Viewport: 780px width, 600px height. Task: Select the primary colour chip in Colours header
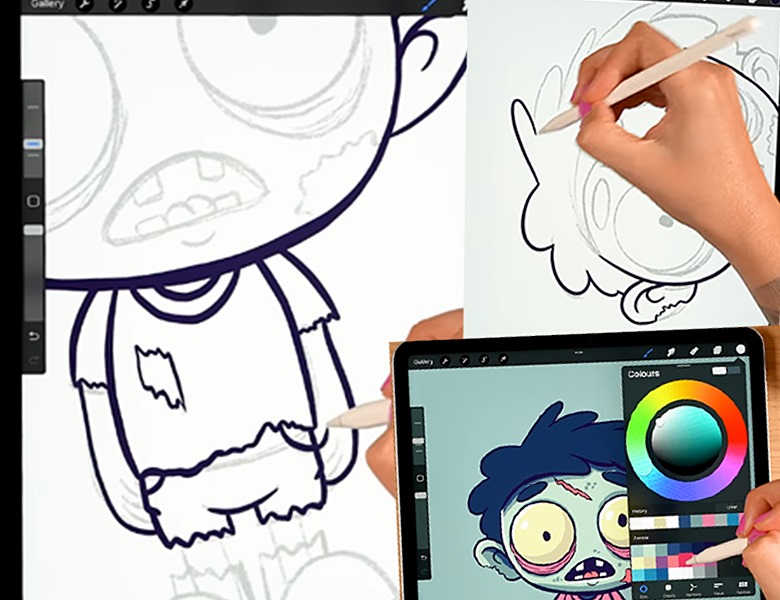coord(719,372)
